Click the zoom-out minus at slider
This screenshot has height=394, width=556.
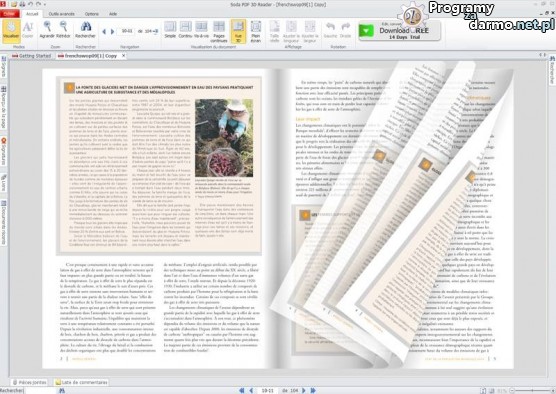pos(512,390)
